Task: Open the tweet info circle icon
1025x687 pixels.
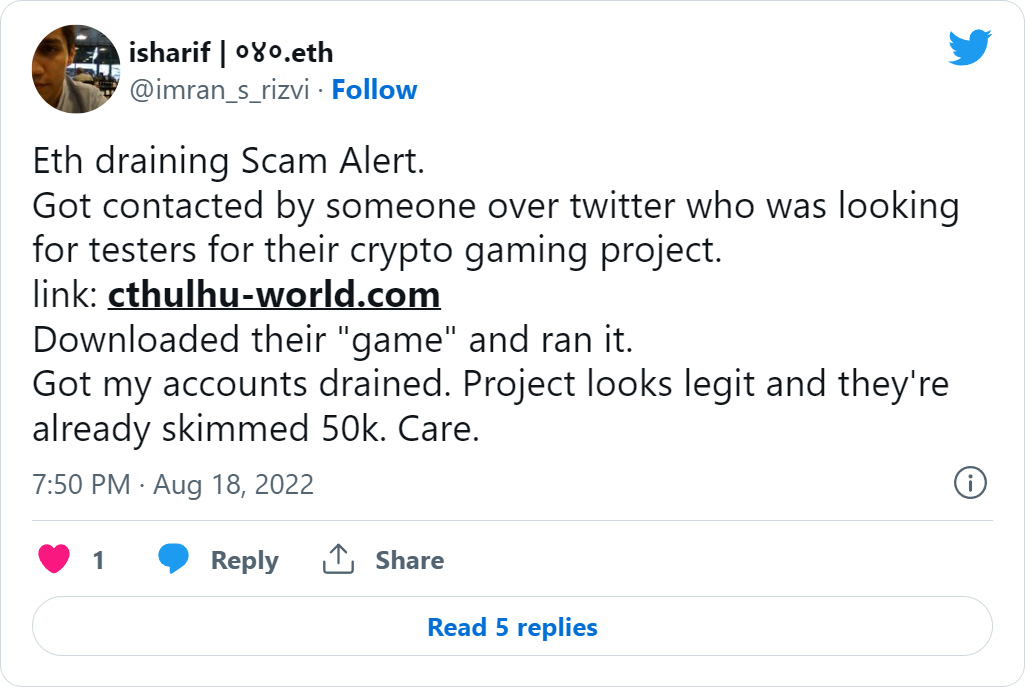Action: [x=971, y=484]
